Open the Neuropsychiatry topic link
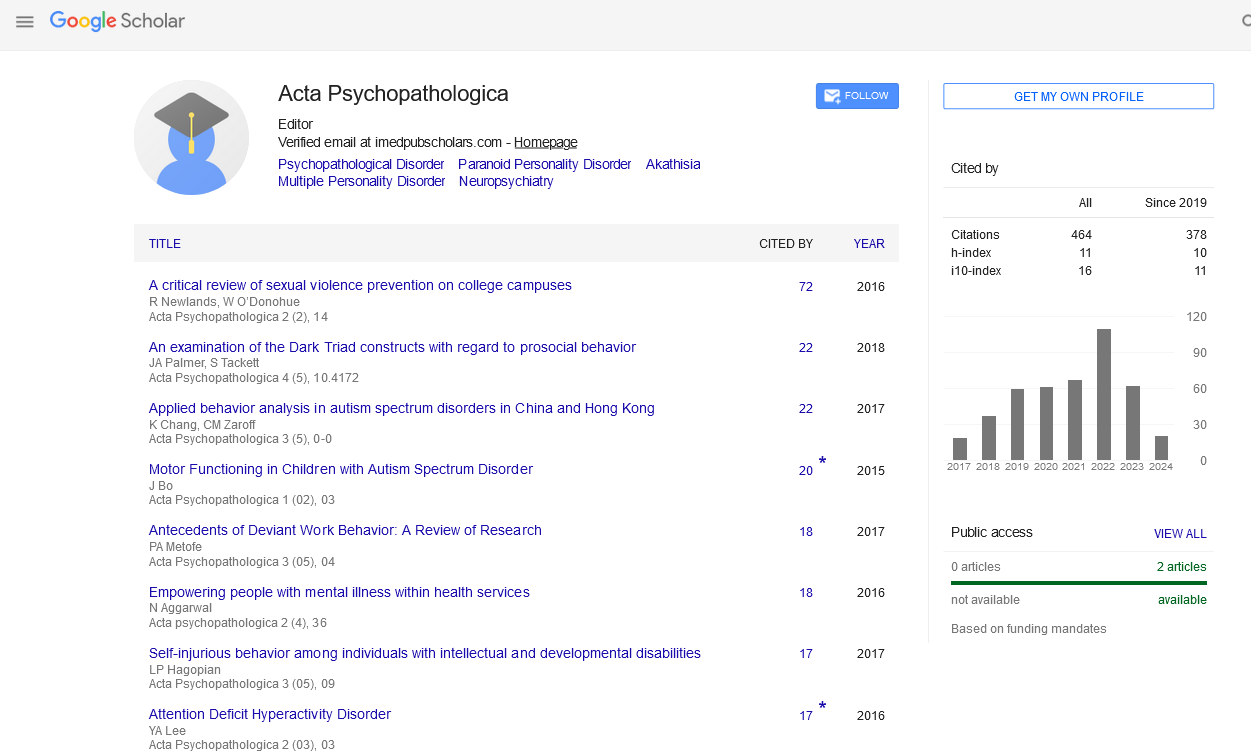The image size is (1251, 756). pyautogui.click(x=506, y=181)
